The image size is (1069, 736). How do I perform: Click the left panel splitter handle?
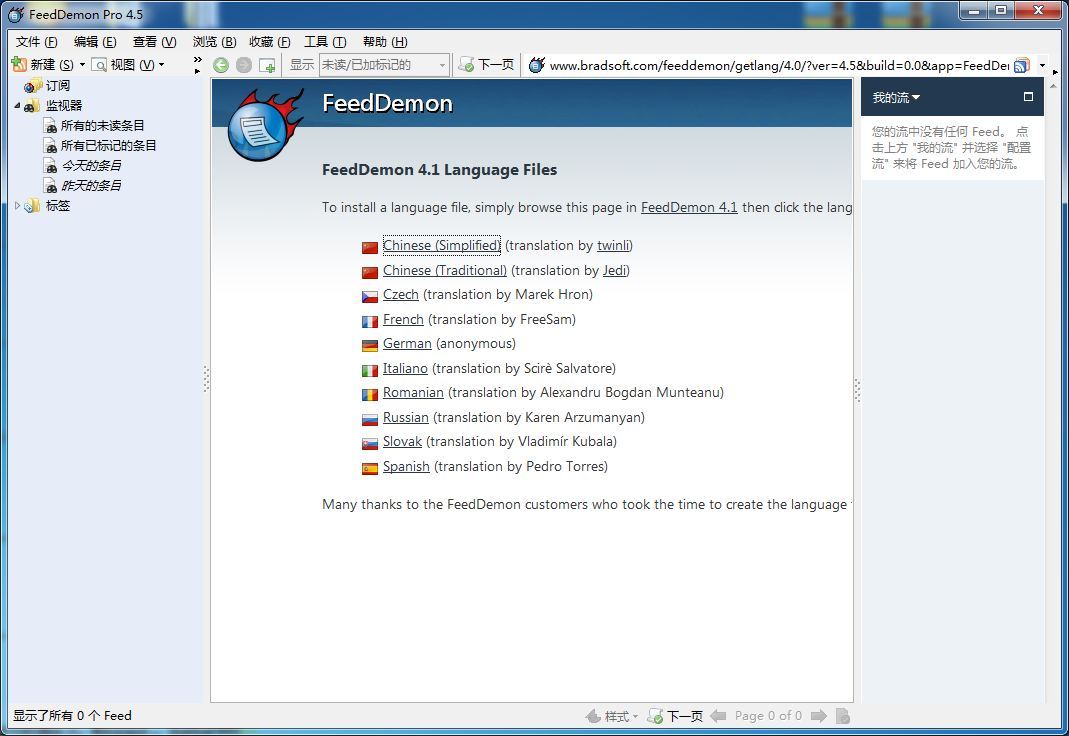pos(206,379)
